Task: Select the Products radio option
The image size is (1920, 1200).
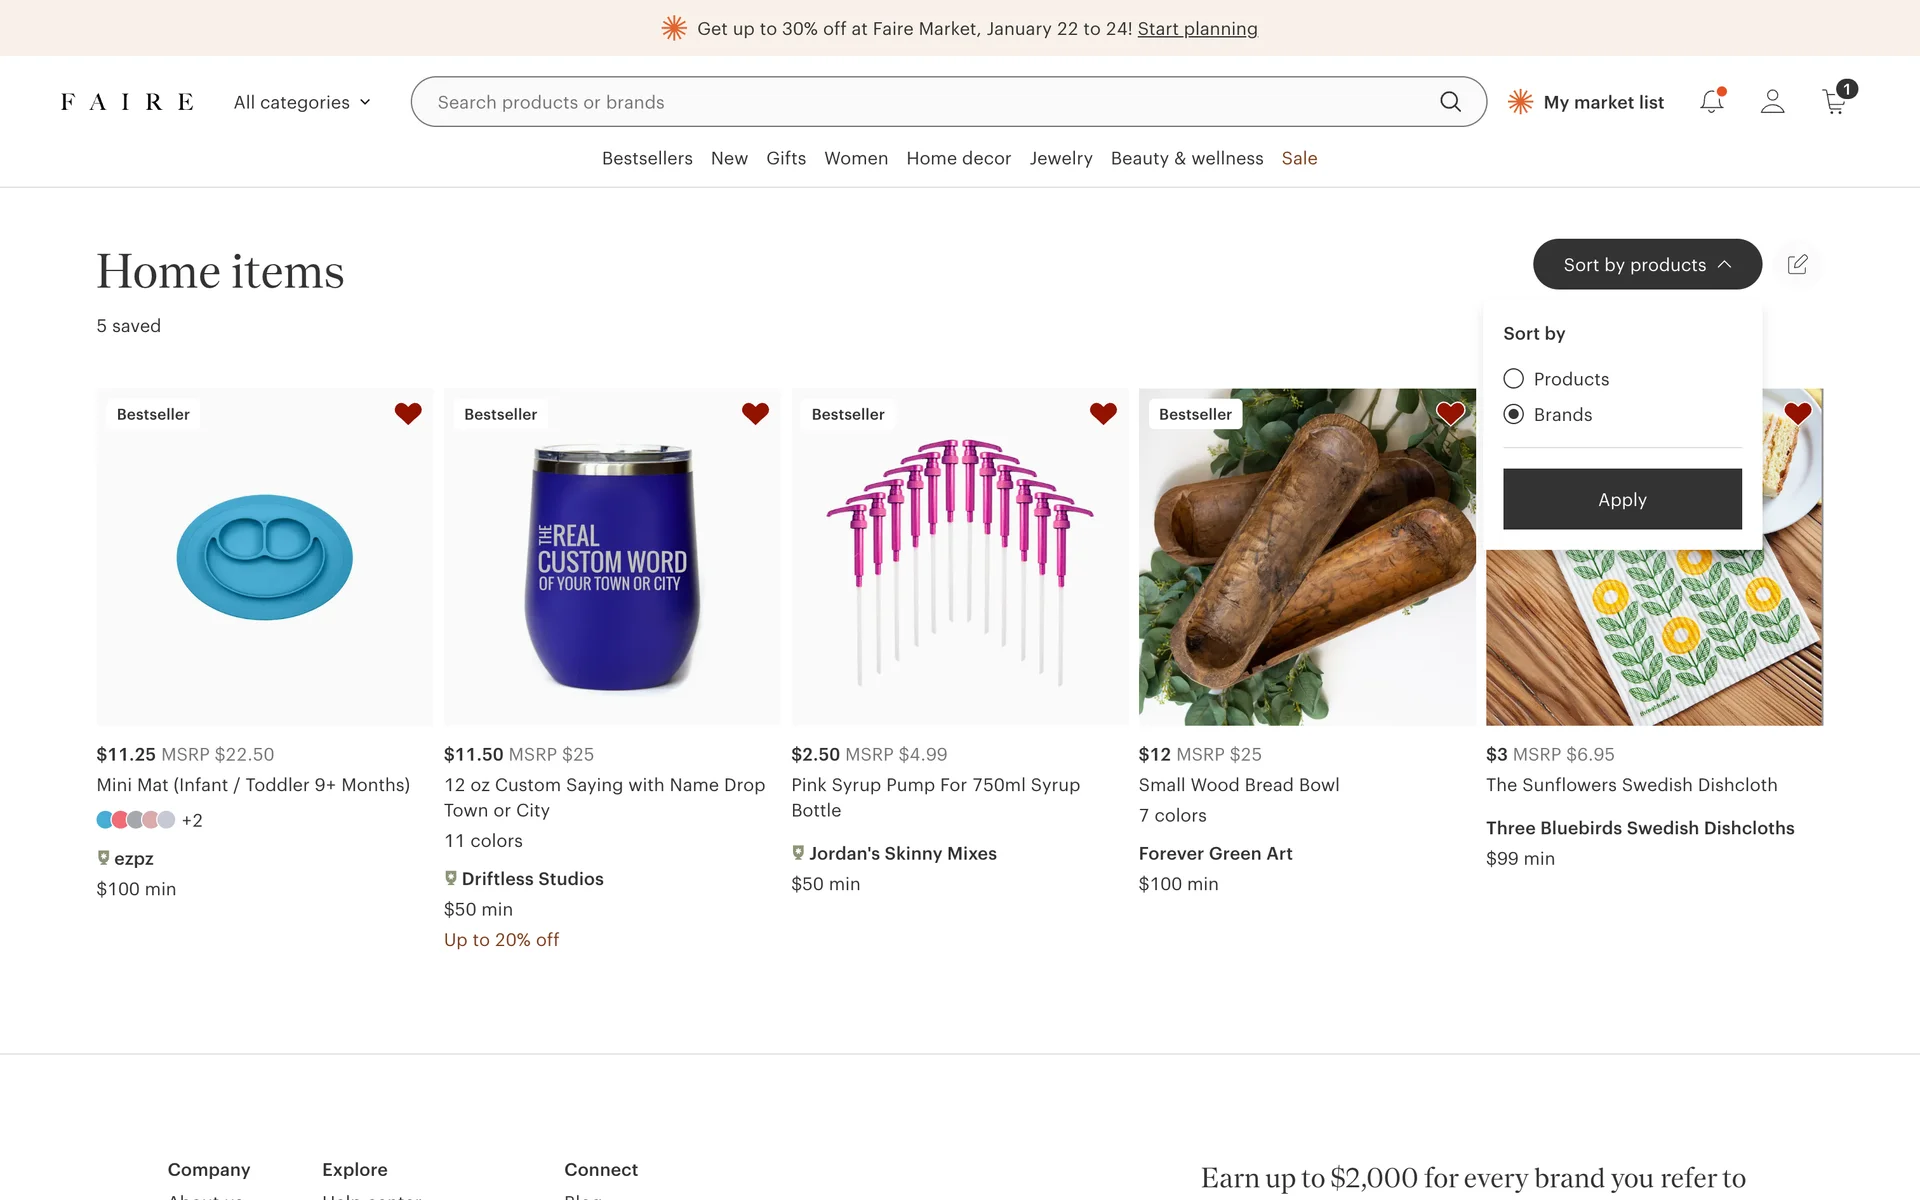Action: [1514, 379]
